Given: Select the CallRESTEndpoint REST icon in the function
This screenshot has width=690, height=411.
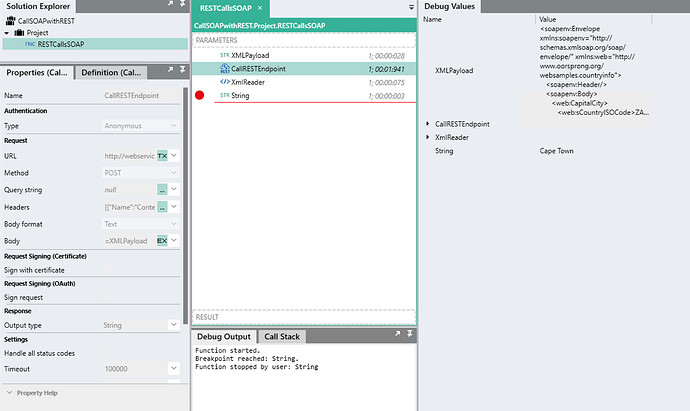Looking at the screenshot, I should click(x=225, y=69).
